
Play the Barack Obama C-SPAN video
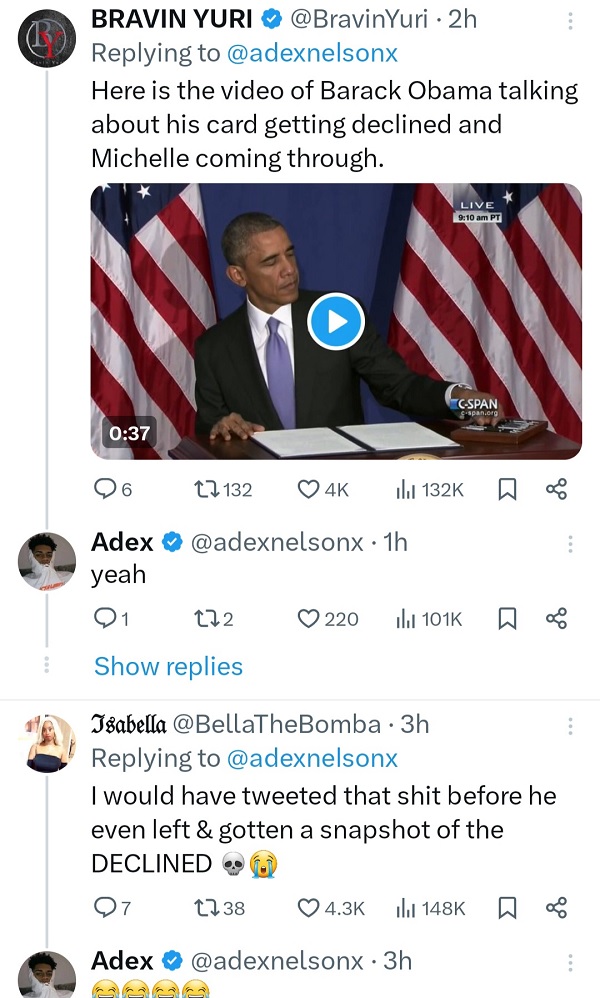[x=335, y=321]
